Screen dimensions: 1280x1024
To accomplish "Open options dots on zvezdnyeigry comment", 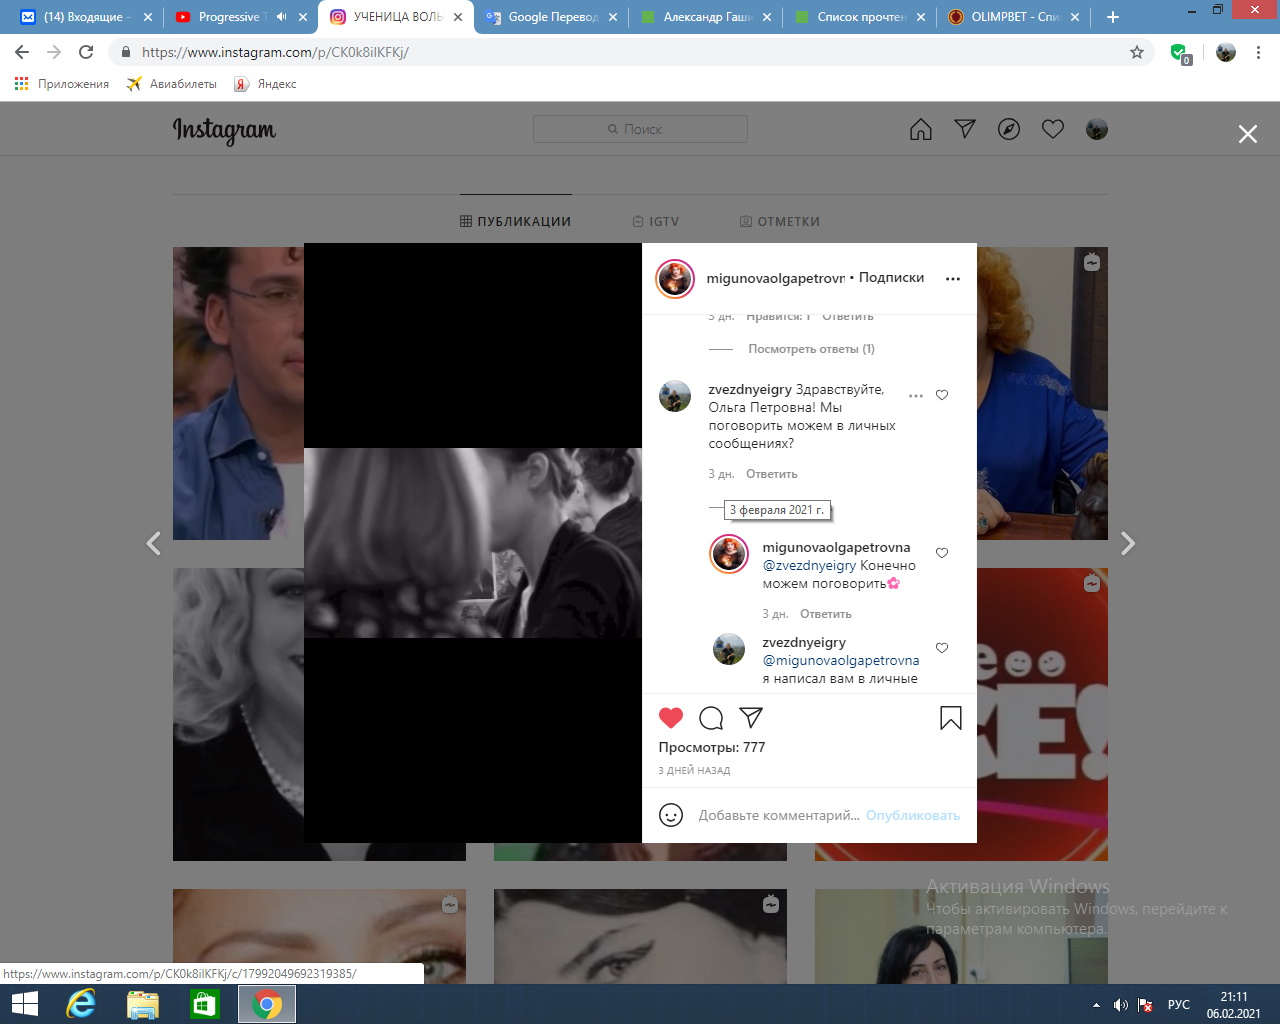I will point(916,396).
